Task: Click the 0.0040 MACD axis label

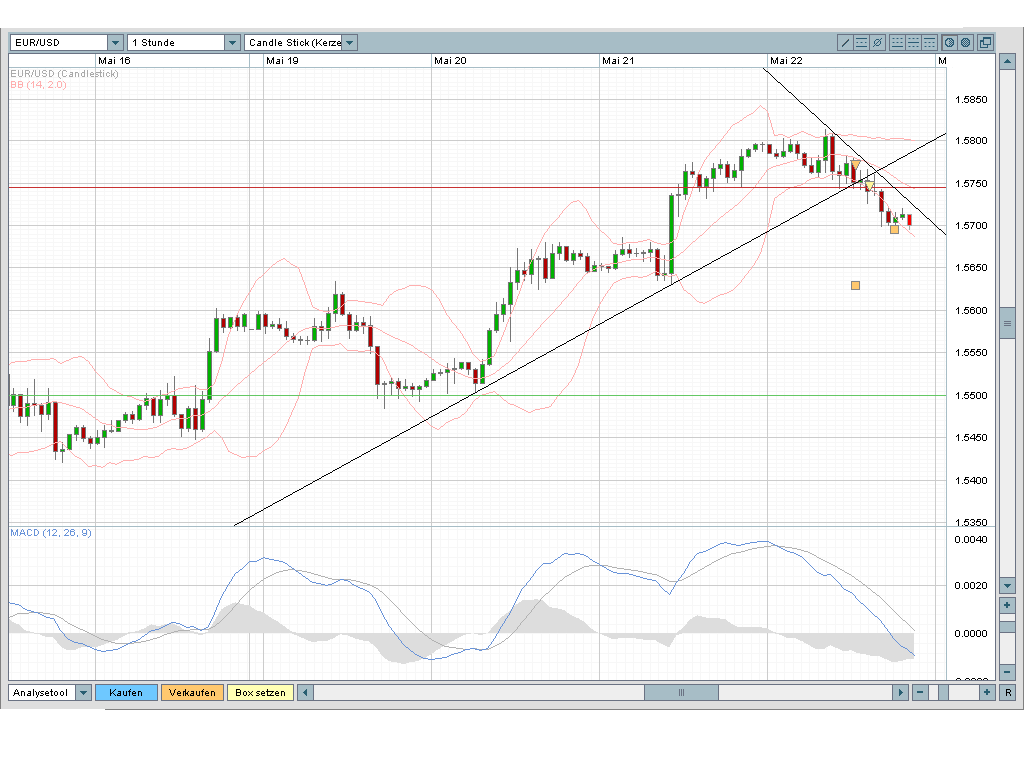Action: pyautogui.click(x=971, y=540)
